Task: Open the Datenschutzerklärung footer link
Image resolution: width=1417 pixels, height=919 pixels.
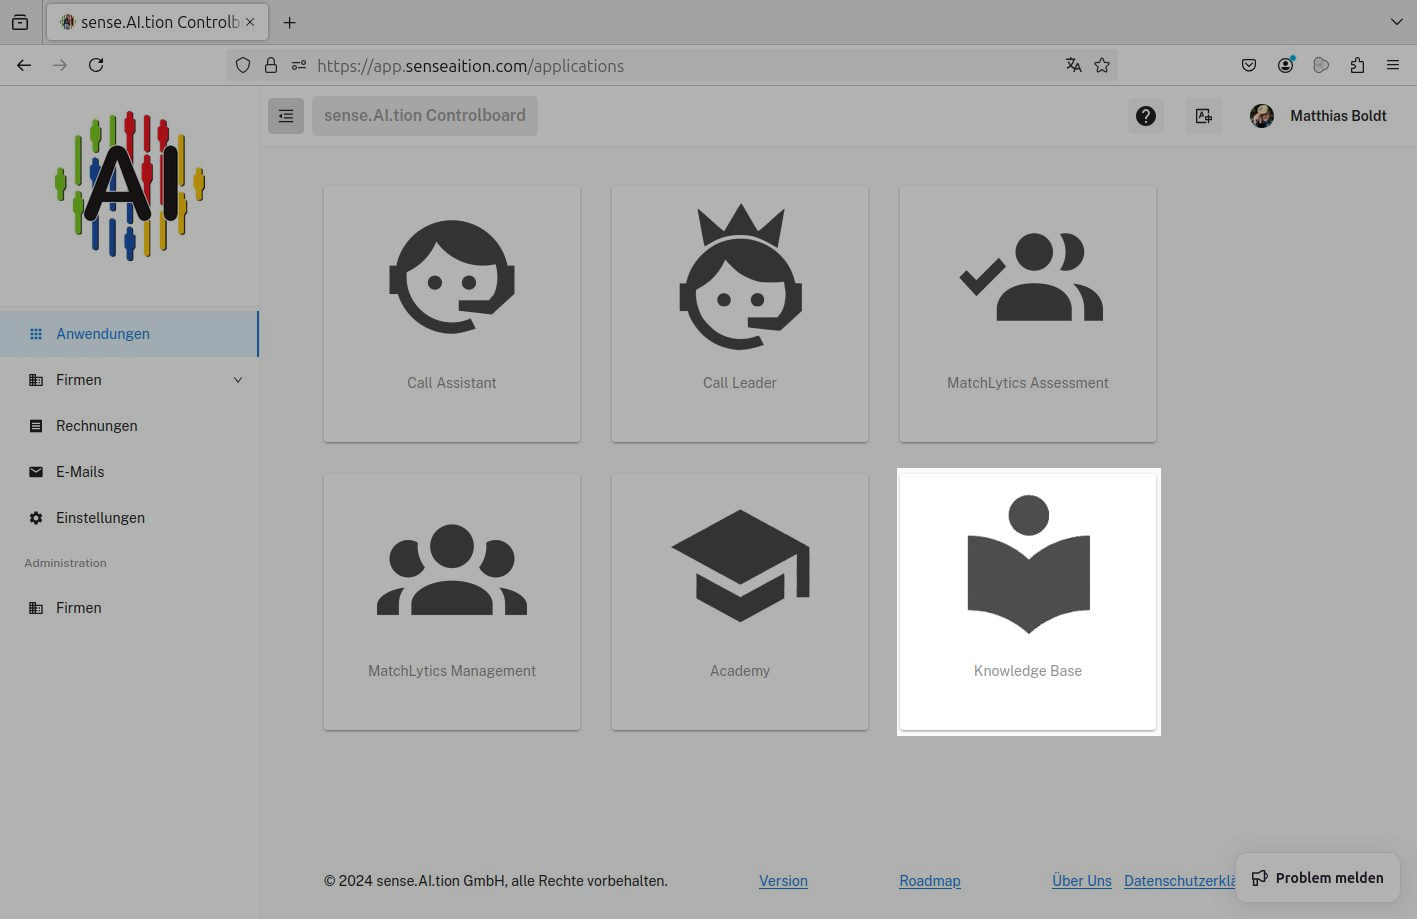Action: point(1180,881)
